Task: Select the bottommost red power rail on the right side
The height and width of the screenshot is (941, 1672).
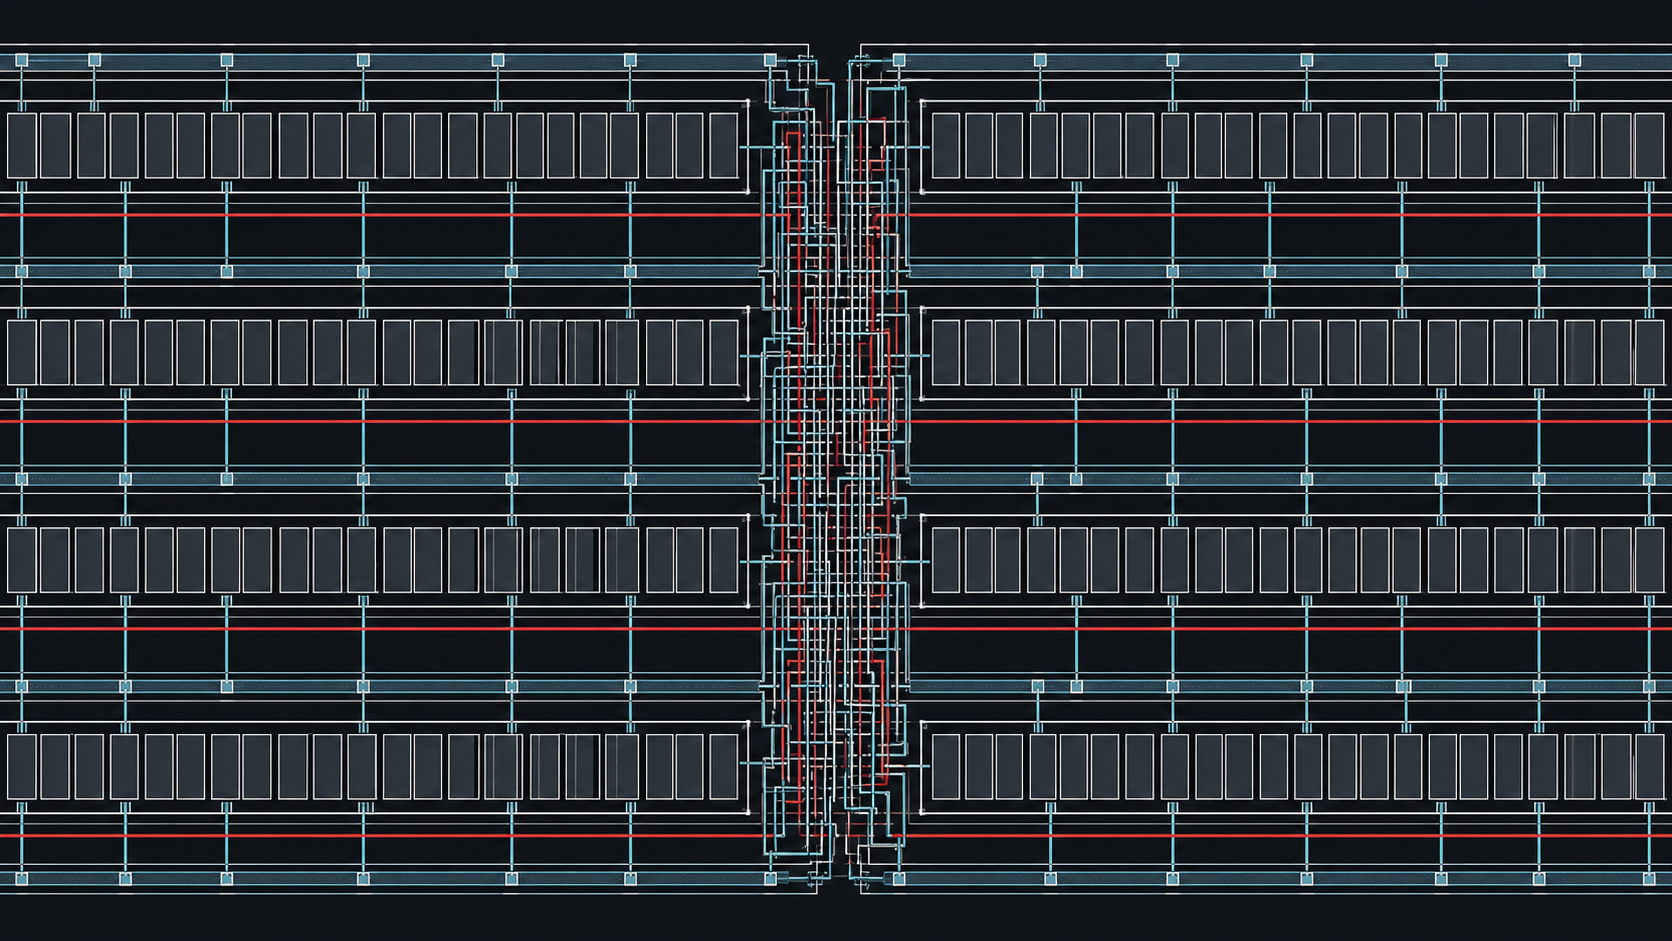Action: [x=1290, y=836]
